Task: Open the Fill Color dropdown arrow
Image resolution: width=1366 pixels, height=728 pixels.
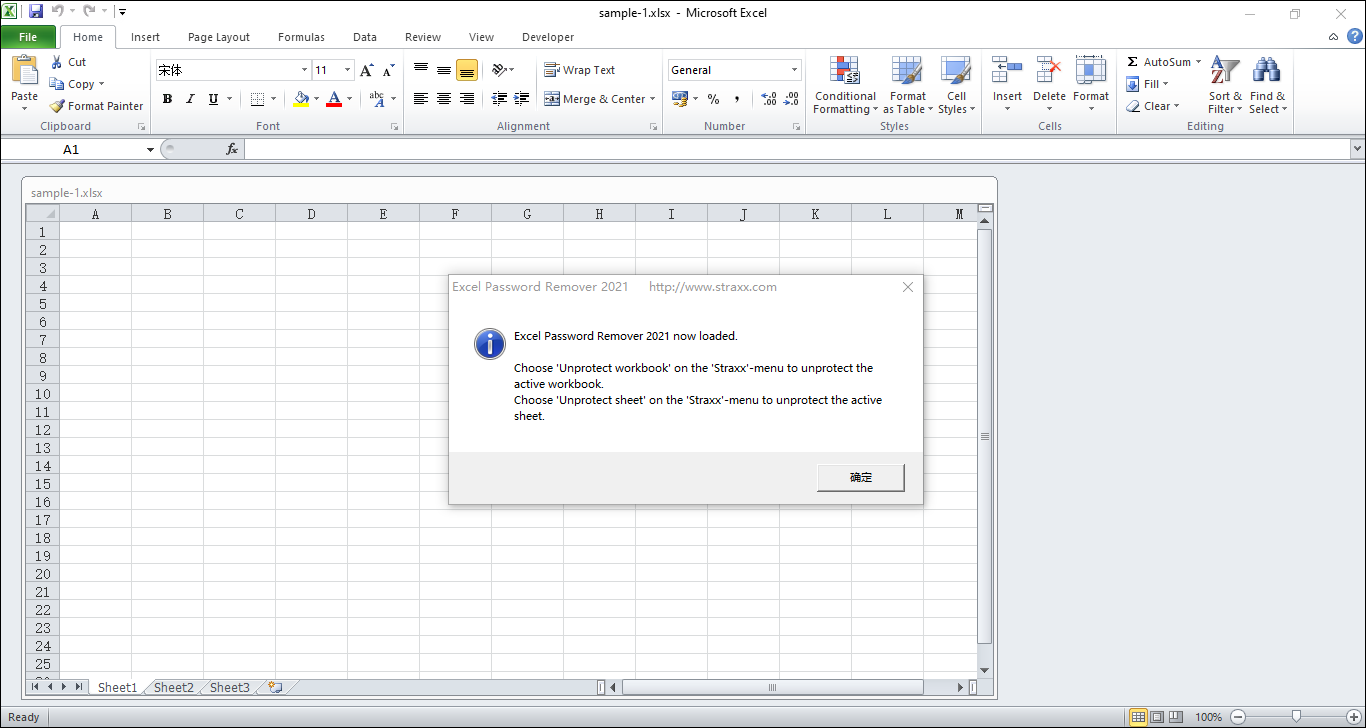Action: point(317,99)
